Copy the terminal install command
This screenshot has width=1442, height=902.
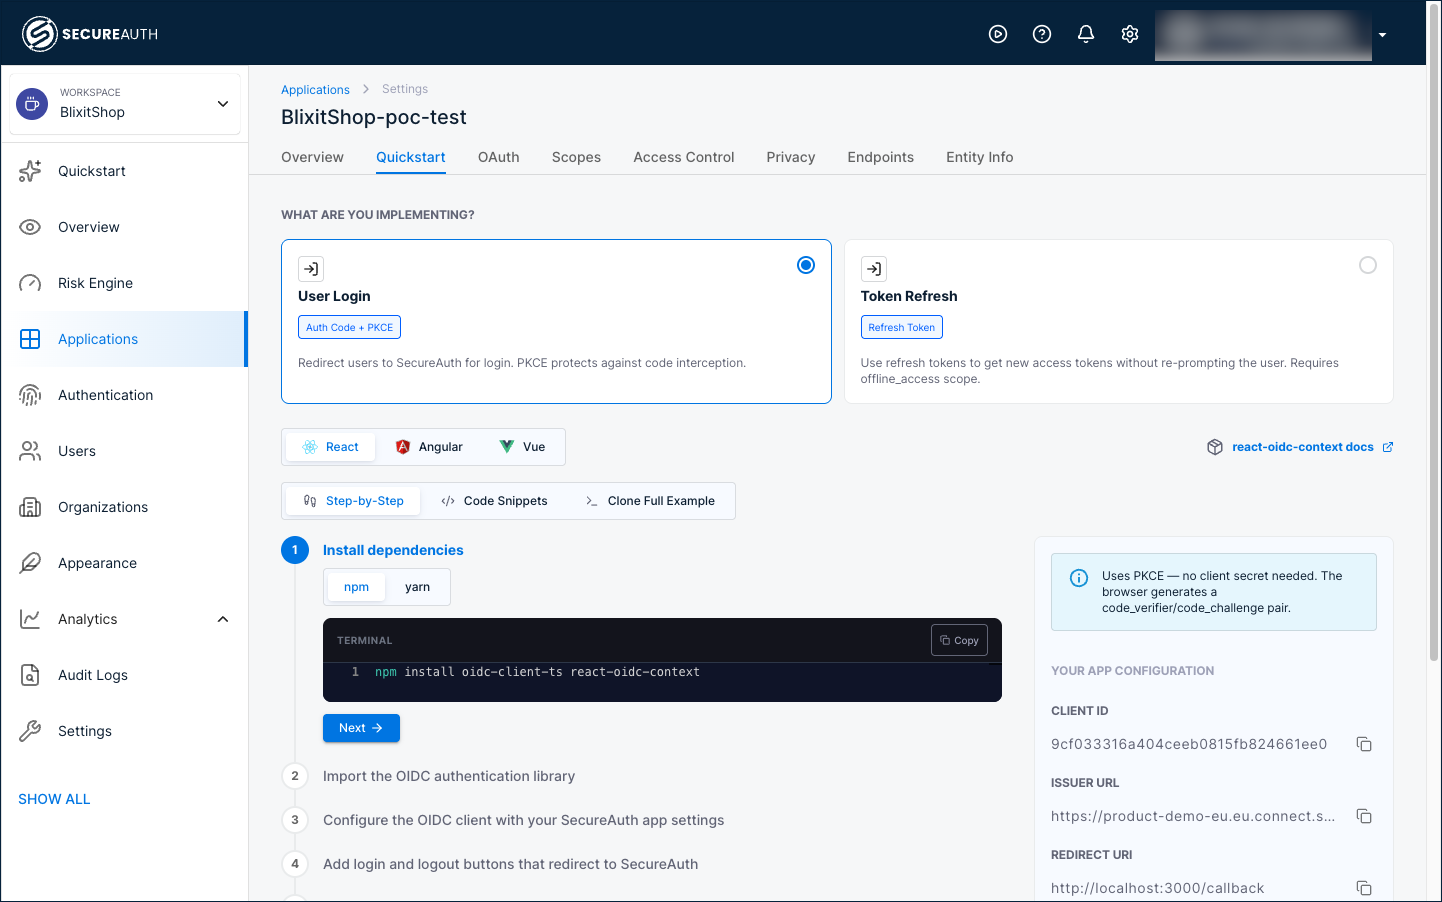pyautogui.click(x=959, y=640)
